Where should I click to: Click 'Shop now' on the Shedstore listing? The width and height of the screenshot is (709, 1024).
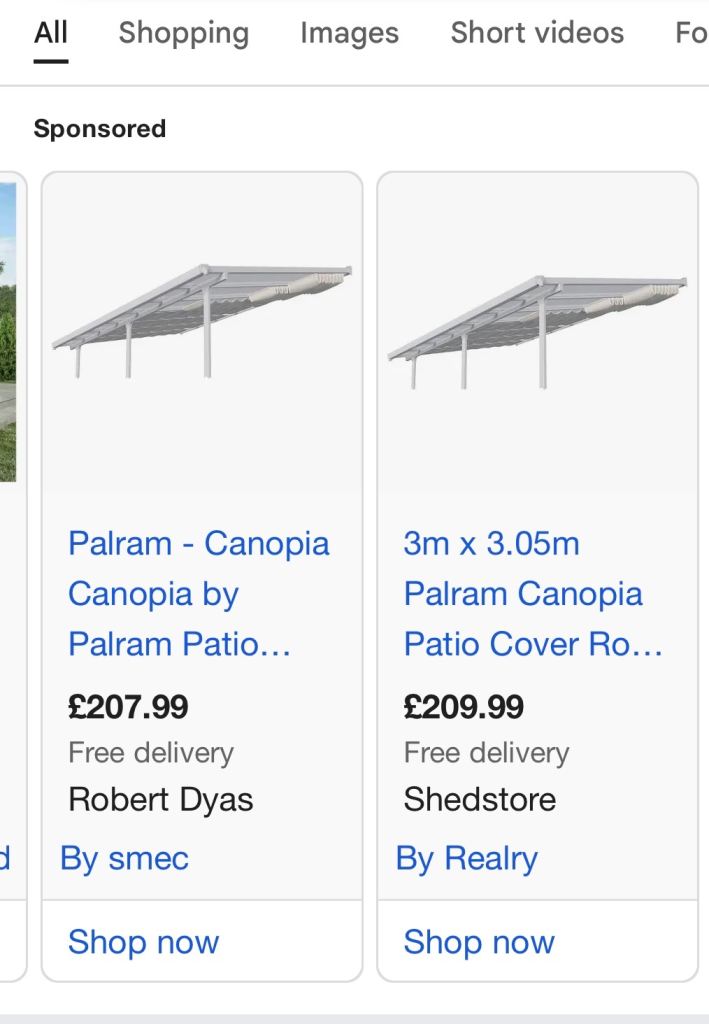(x=478, y=941)
